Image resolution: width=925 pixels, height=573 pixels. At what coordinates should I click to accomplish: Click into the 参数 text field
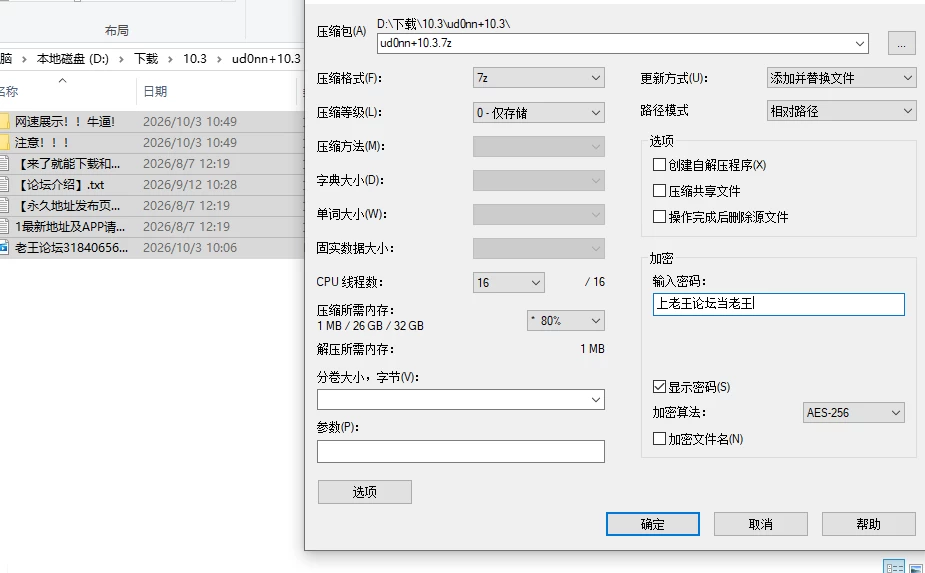point(461,451)
